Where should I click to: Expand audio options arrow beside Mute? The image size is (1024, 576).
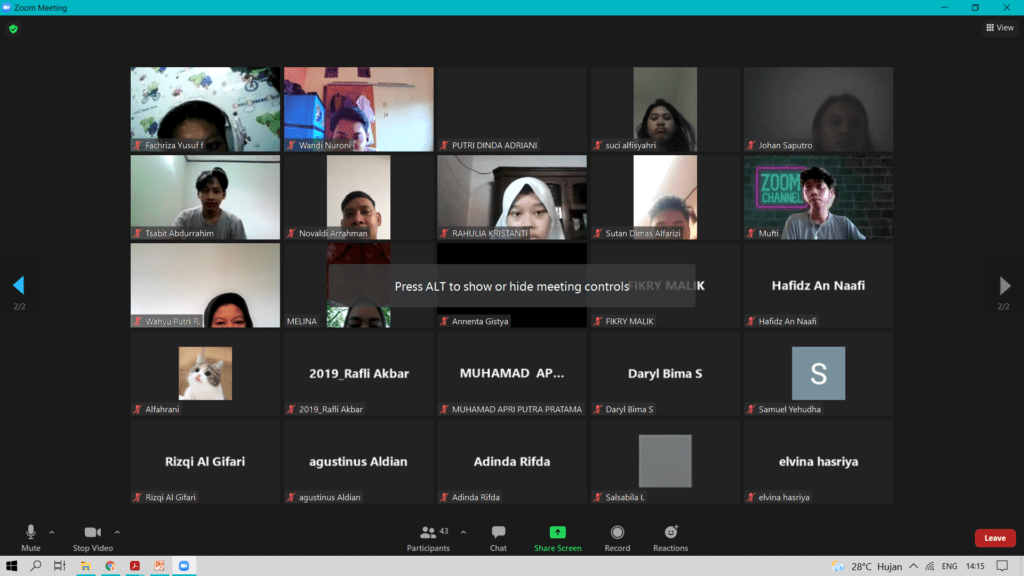52,532
